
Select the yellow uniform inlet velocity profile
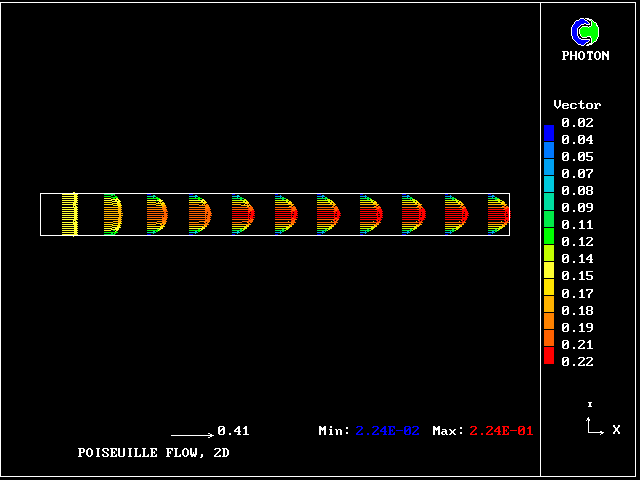[x=69, y=214]
